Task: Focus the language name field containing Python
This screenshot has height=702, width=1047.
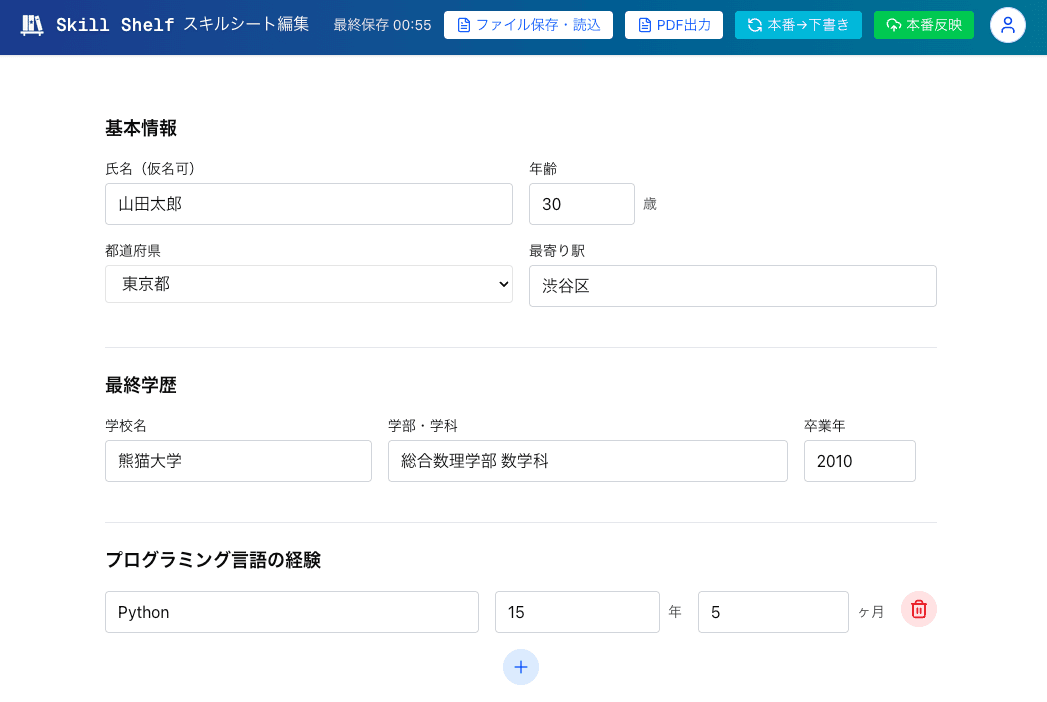Action: [x=292, y=612]
